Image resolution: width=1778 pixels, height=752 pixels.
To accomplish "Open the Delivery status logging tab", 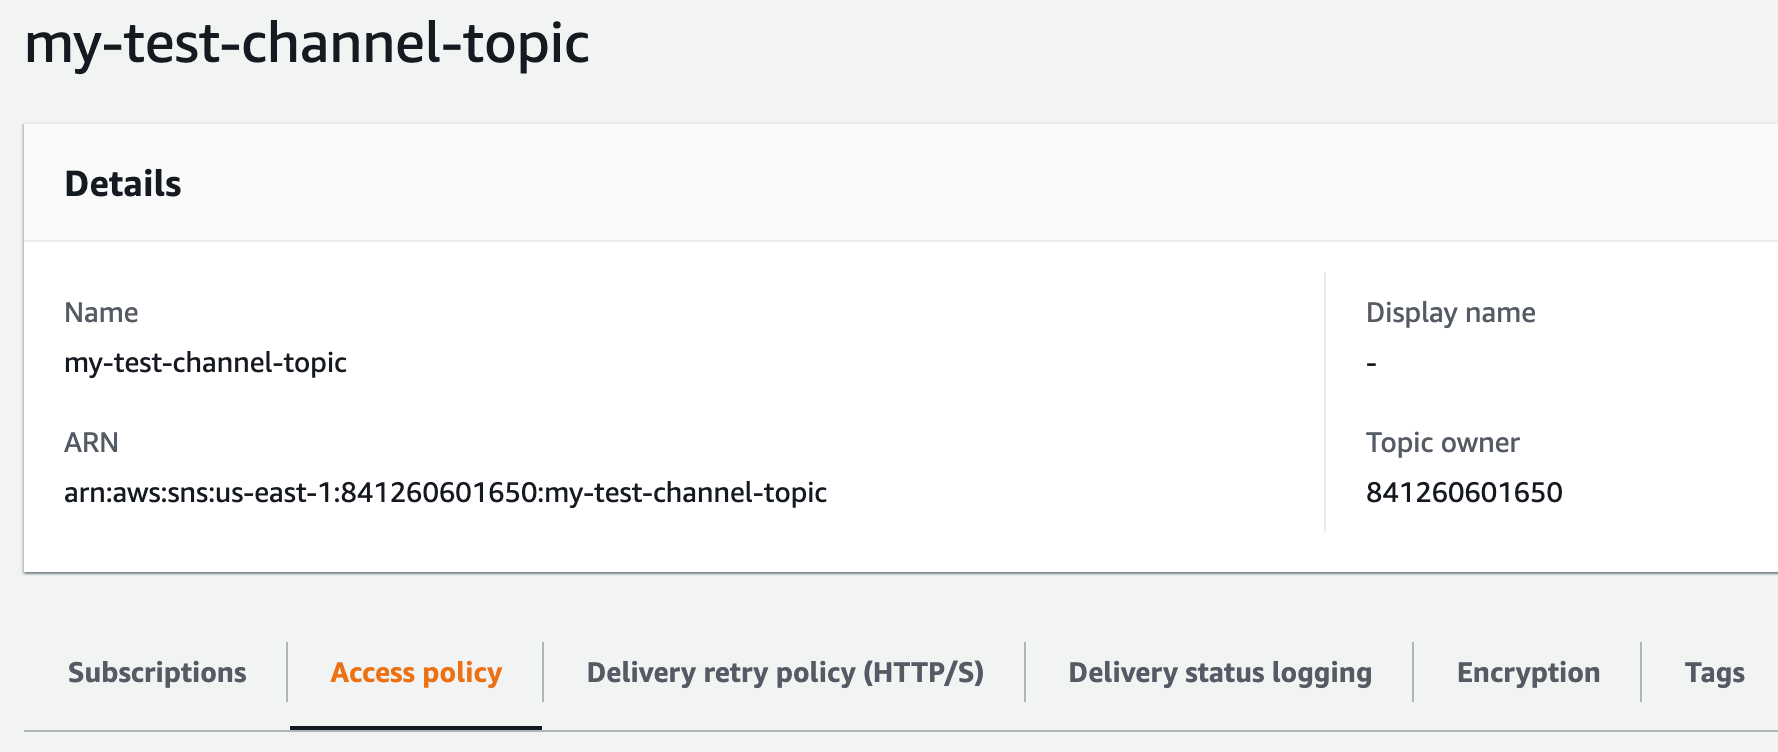I will (1220, 673).
